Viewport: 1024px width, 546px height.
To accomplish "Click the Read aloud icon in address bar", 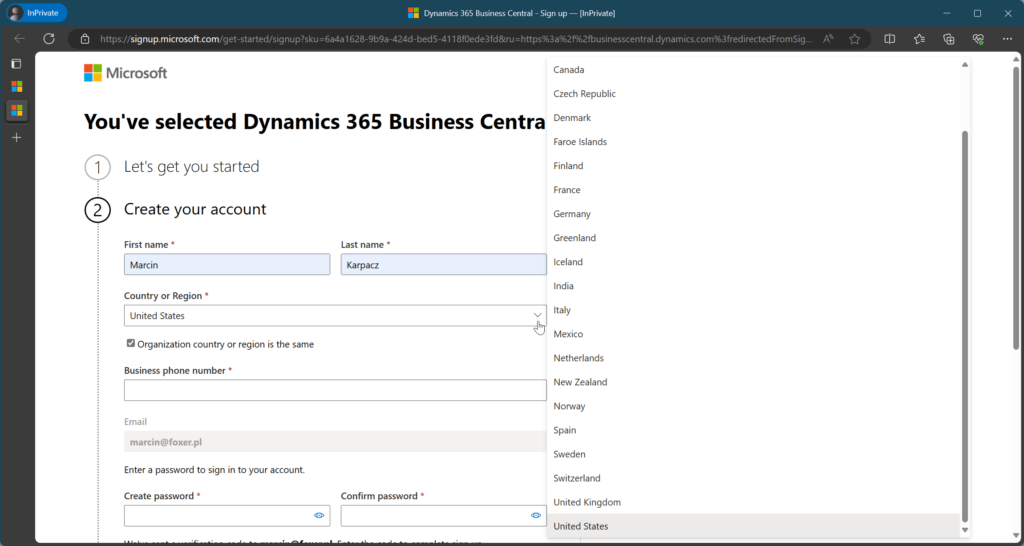I will coord(828,39).
